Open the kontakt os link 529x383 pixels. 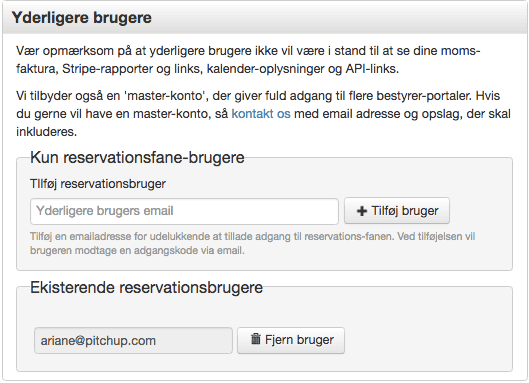pyautogui.click(x=261, y=114)
